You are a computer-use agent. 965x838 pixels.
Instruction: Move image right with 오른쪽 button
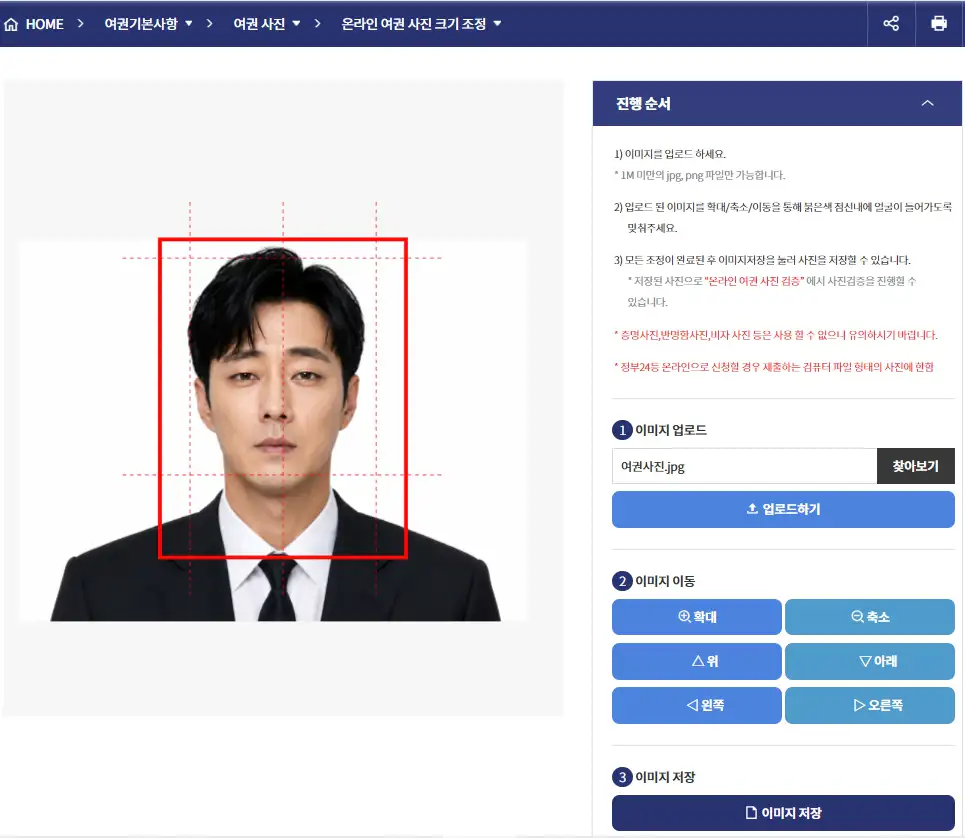[x=870, y=705]
